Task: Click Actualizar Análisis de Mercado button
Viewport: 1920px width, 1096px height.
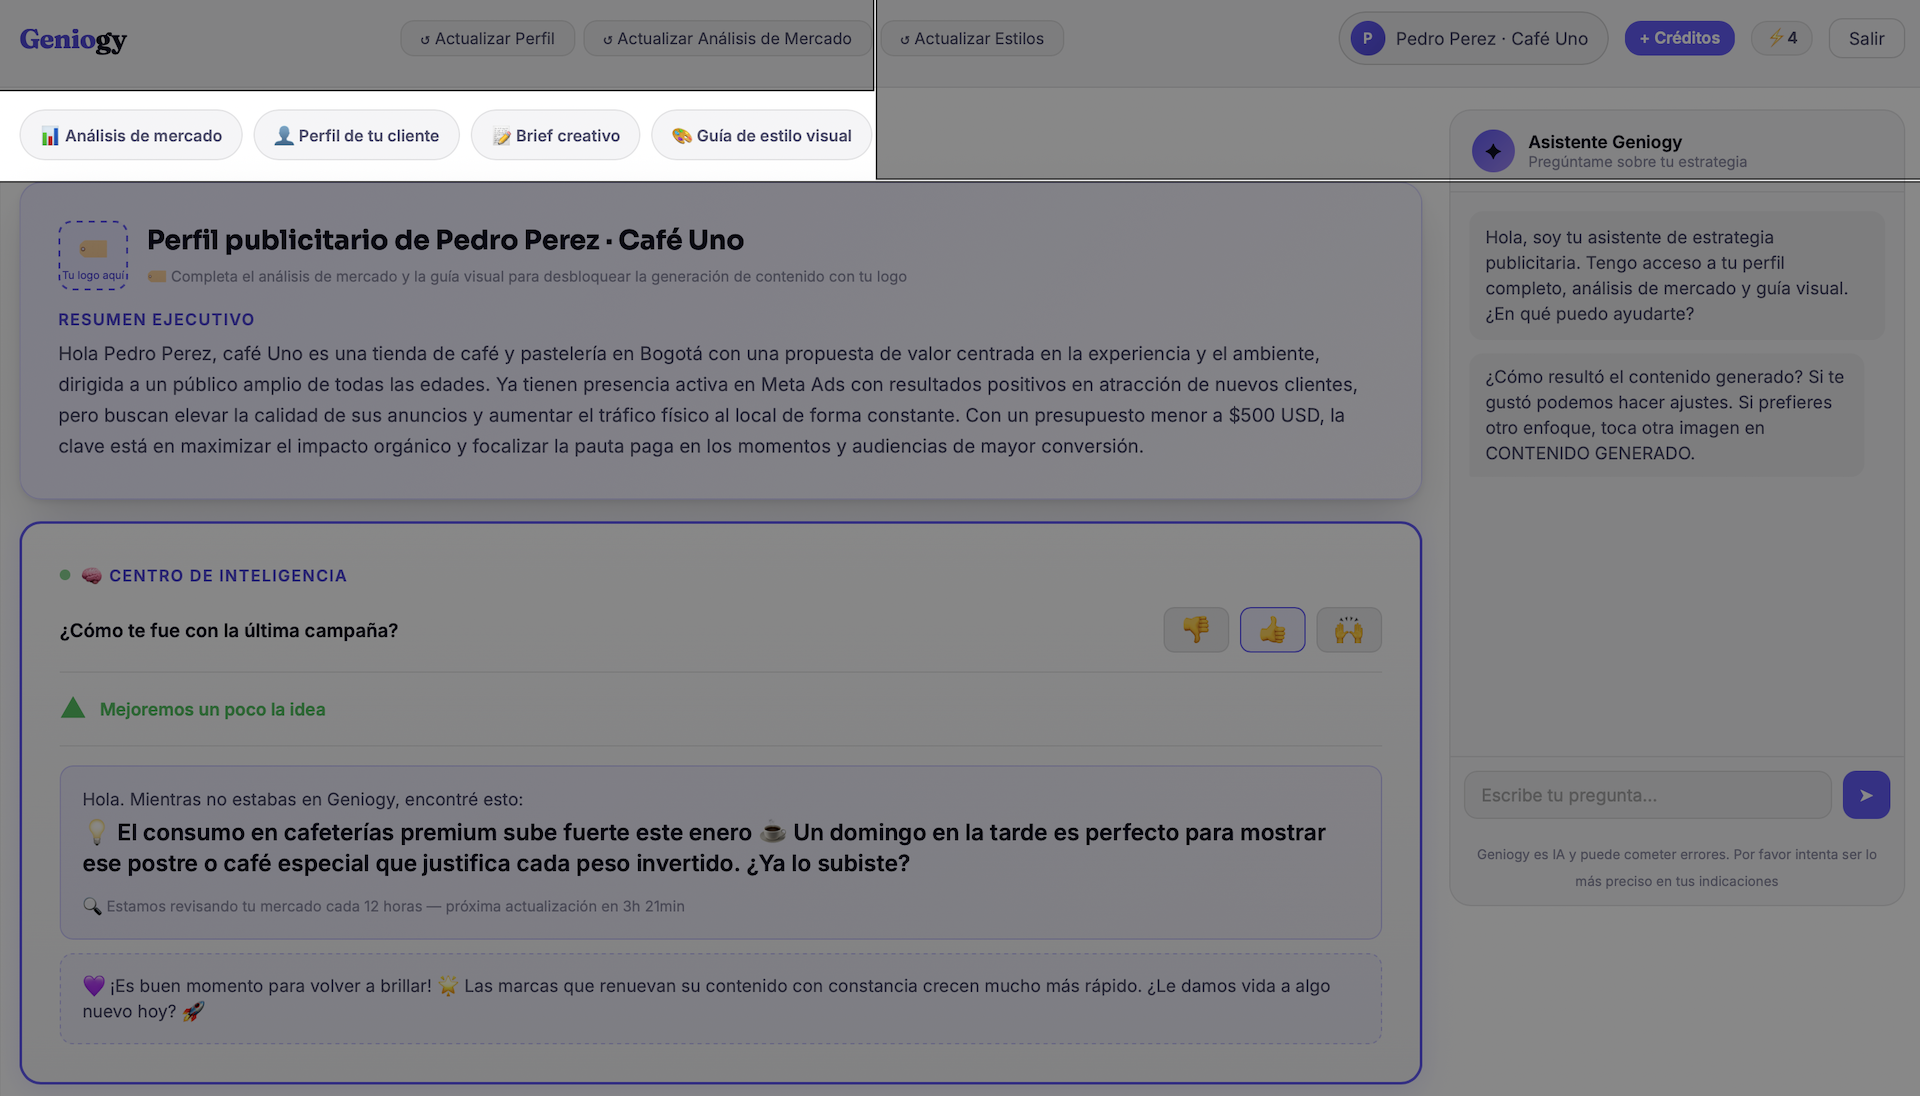Action: point(727,39)
